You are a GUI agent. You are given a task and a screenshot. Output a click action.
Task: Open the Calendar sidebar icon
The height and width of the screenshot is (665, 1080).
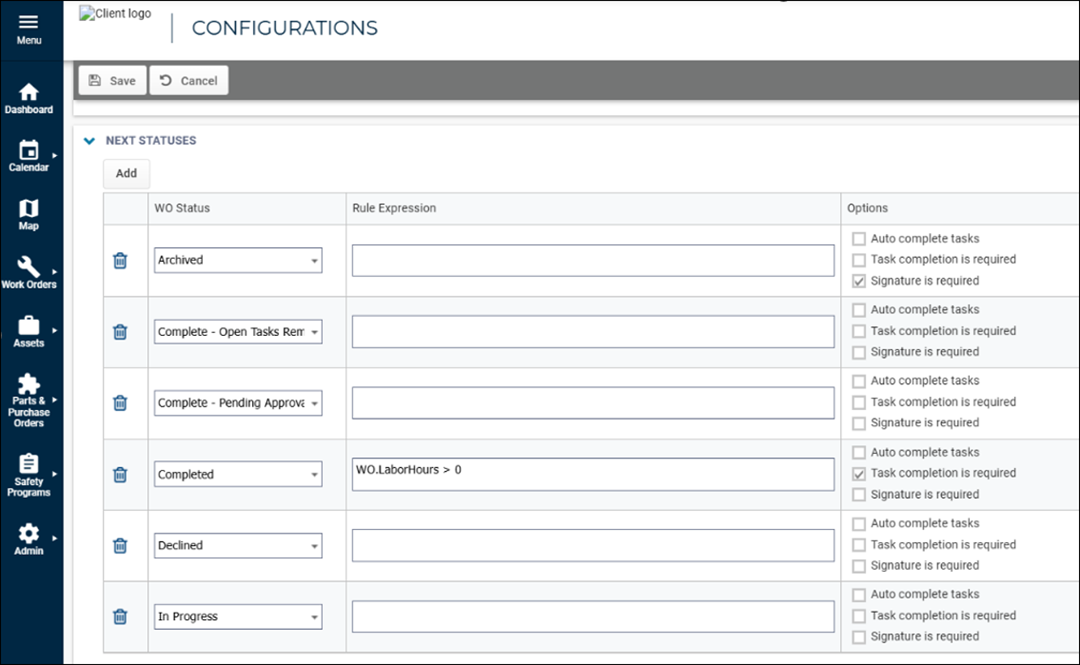[x=29, y=151]
